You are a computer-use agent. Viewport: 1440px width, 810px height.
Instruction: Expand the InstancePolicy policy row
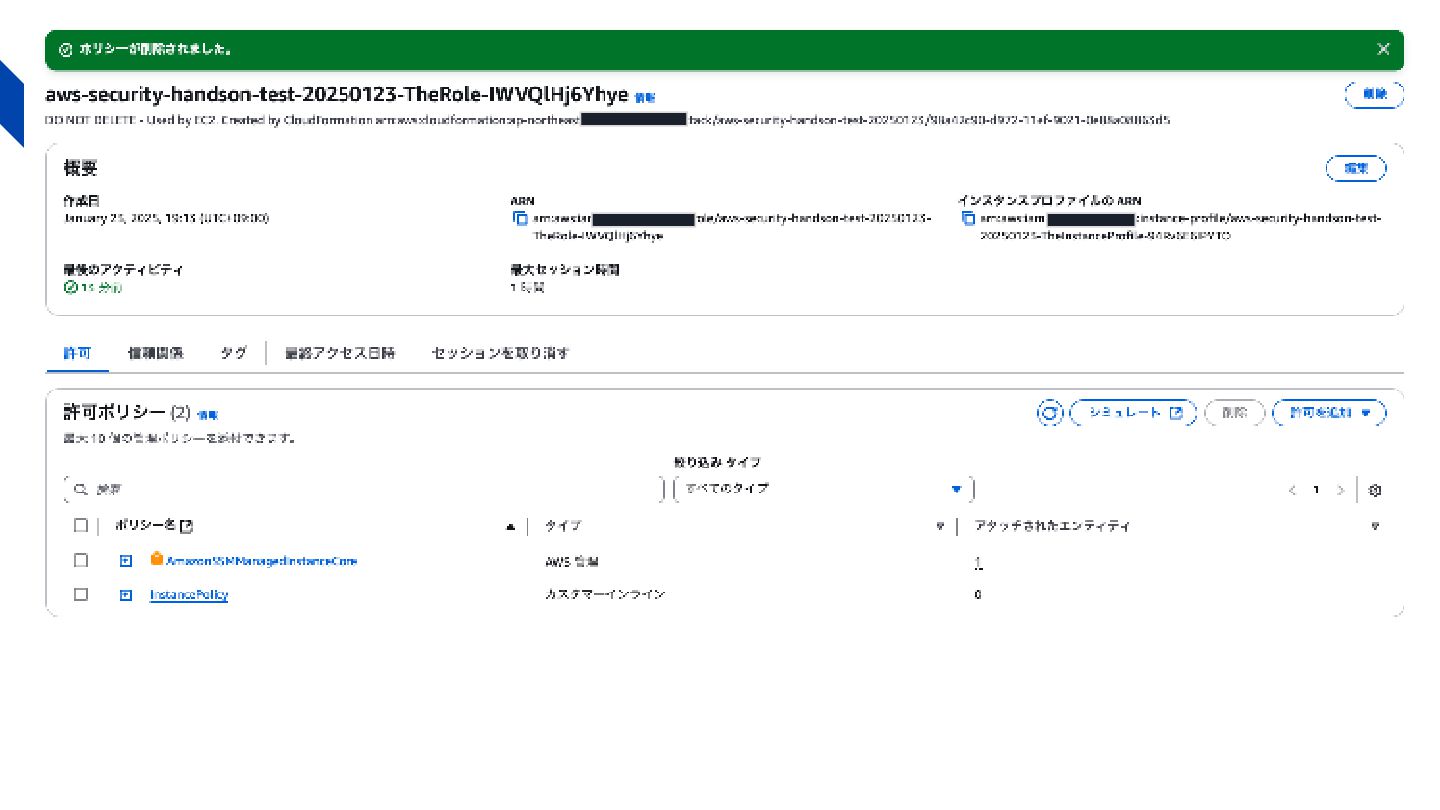click(126, 595)
